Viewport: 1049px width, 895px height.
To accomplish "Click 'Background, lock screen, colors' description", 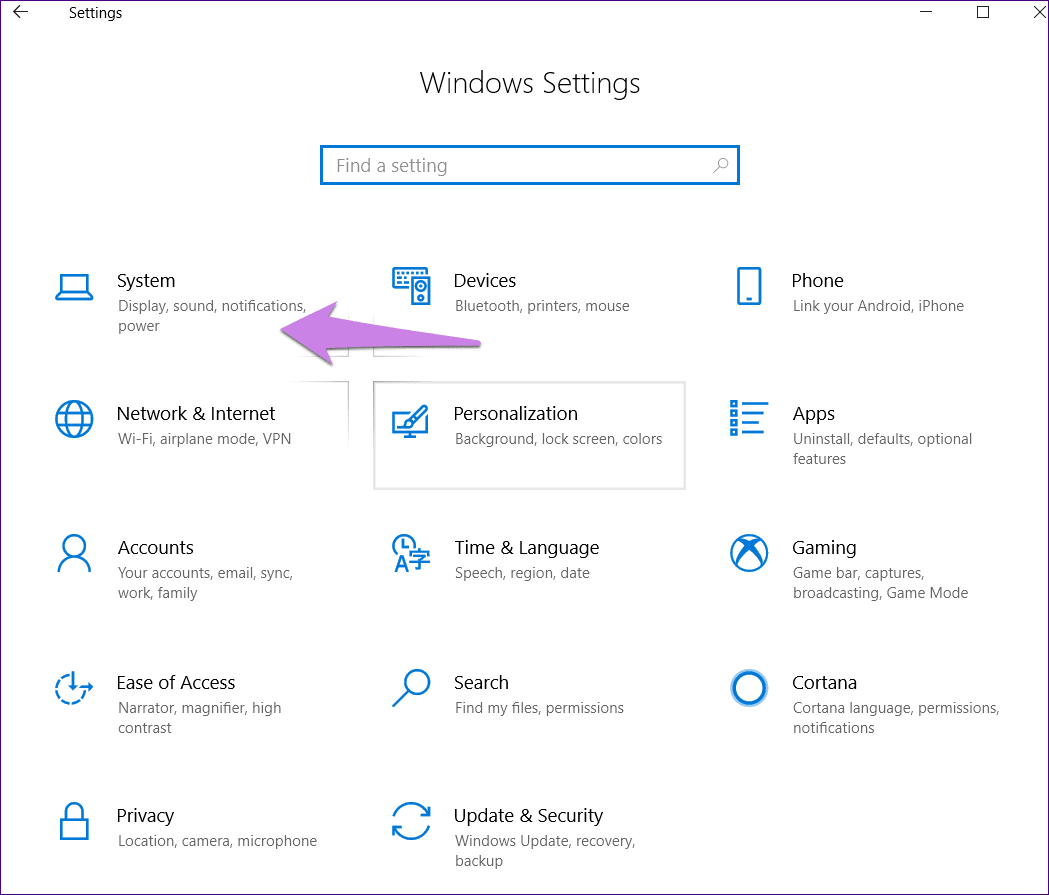I will (x=559, y=439).
